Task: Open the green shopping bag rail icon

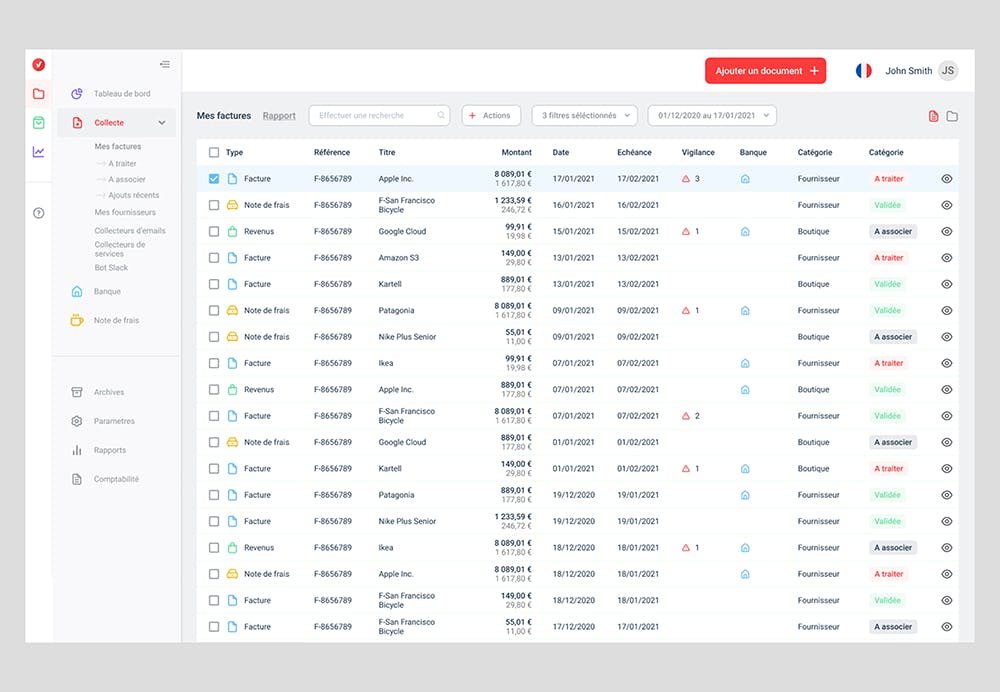Action: coord(39,122)
